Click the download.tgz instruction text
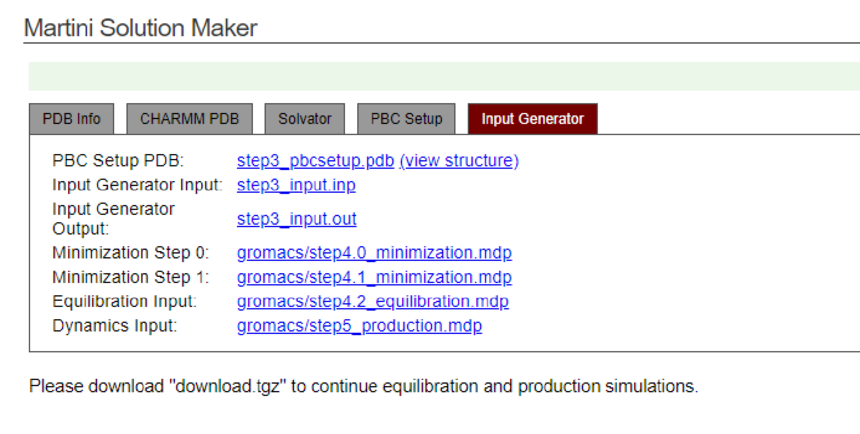860x434 pixels. [363, 386]
